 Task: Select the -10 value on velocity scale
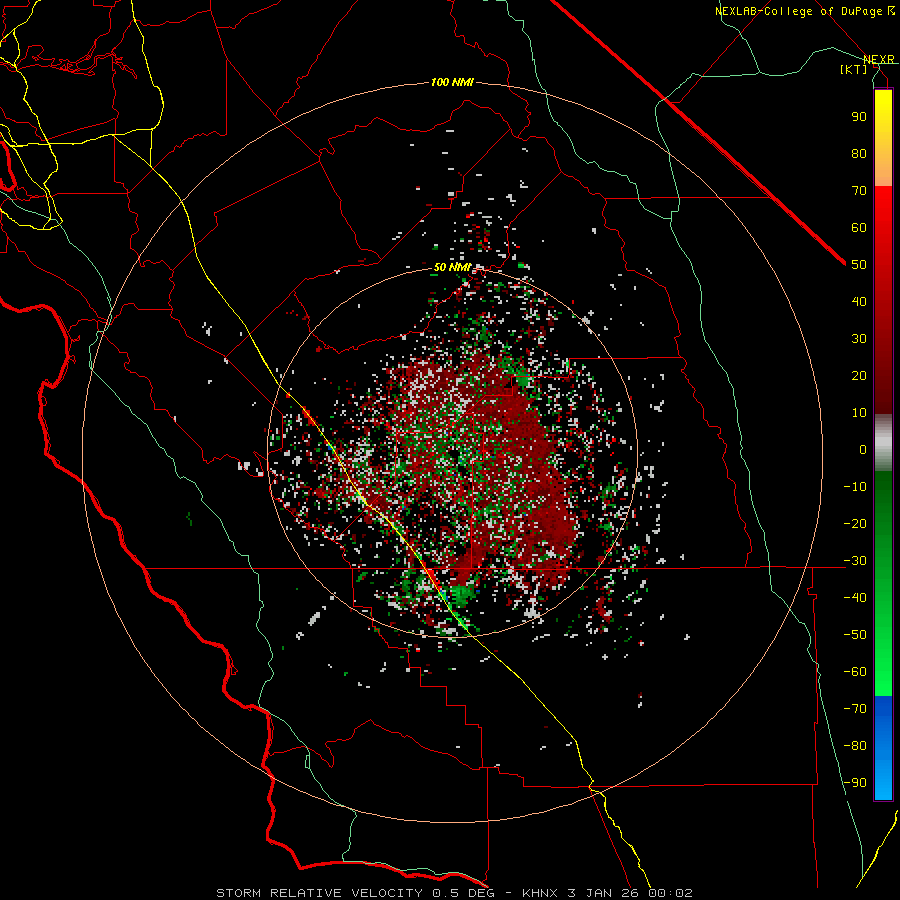click(x=855, y=487)
